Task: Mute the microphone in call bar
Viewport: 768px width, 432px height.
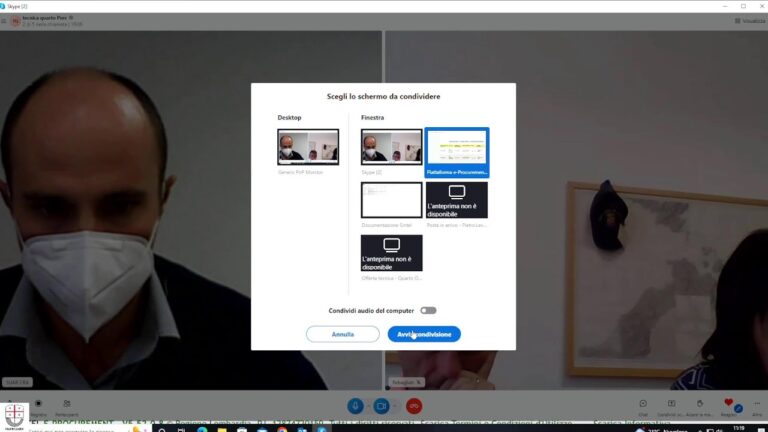Action: 356,406
